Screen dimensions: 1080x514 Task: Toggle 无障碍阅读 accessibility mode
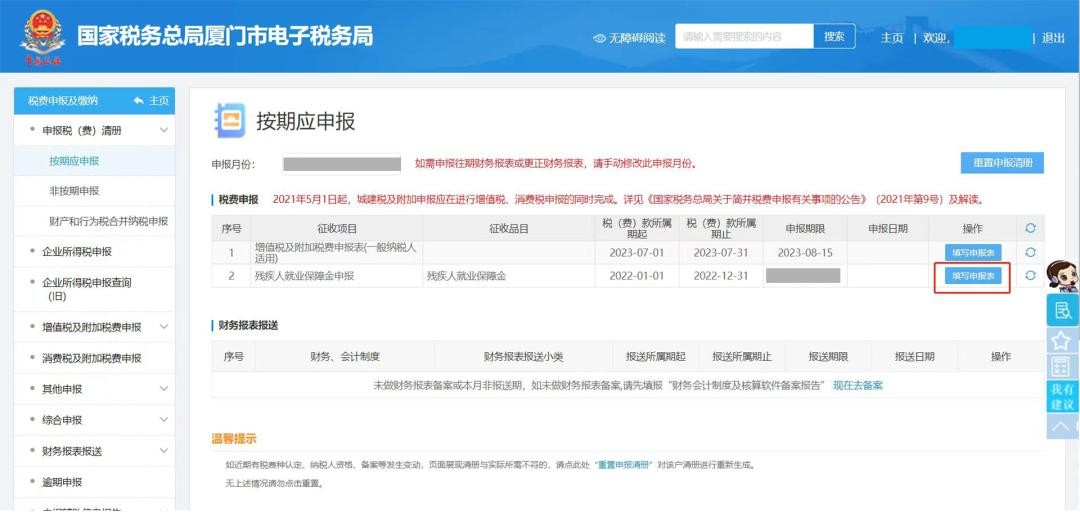629,38
